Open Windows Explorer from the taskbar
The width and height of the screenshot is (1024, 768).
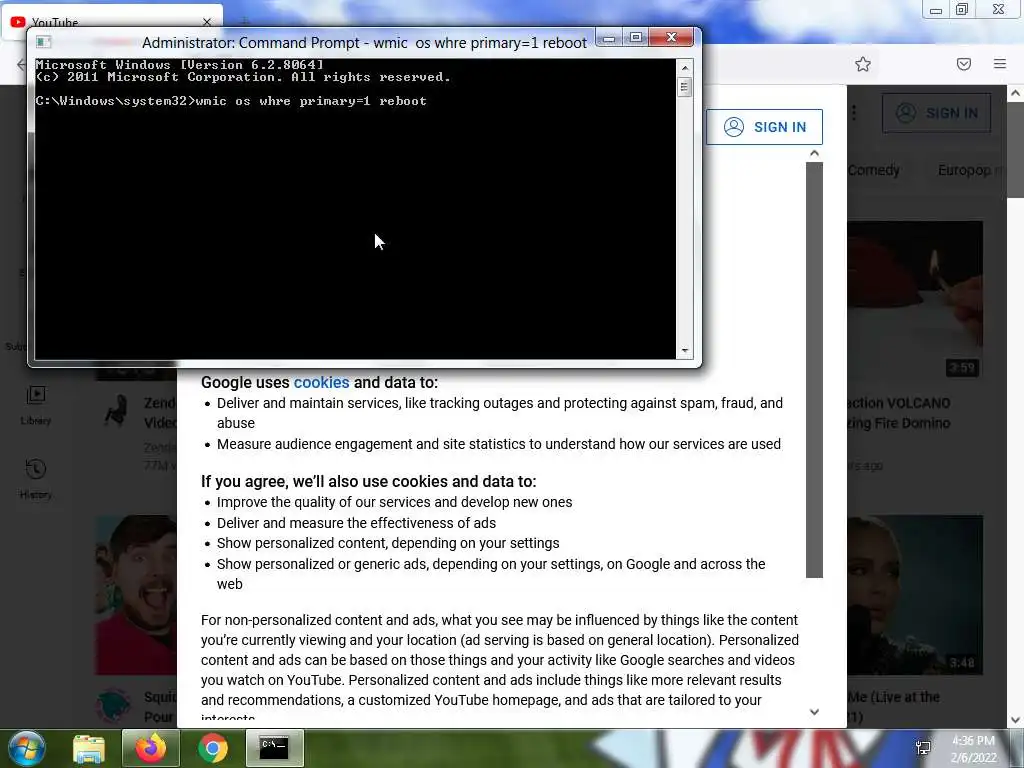89,749
